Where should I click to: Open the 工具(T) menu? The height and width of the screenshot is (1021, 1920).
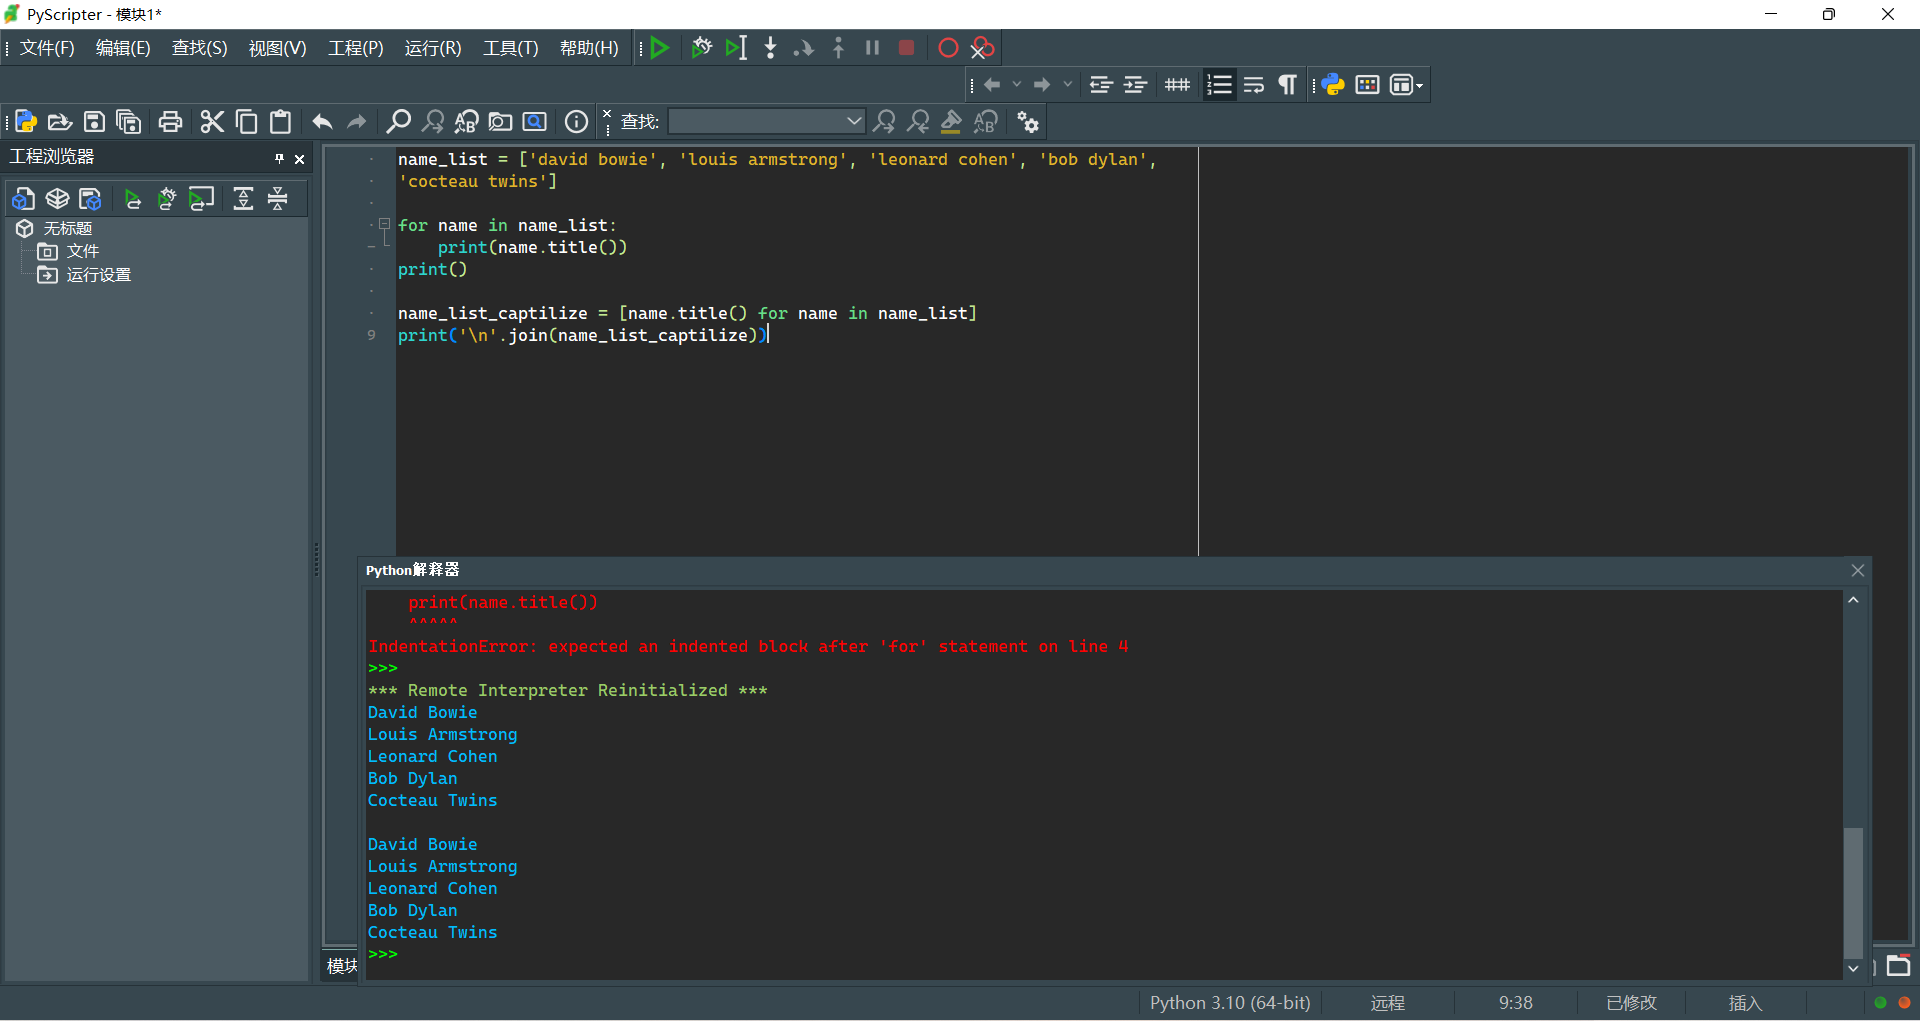[x=510, y=48]
